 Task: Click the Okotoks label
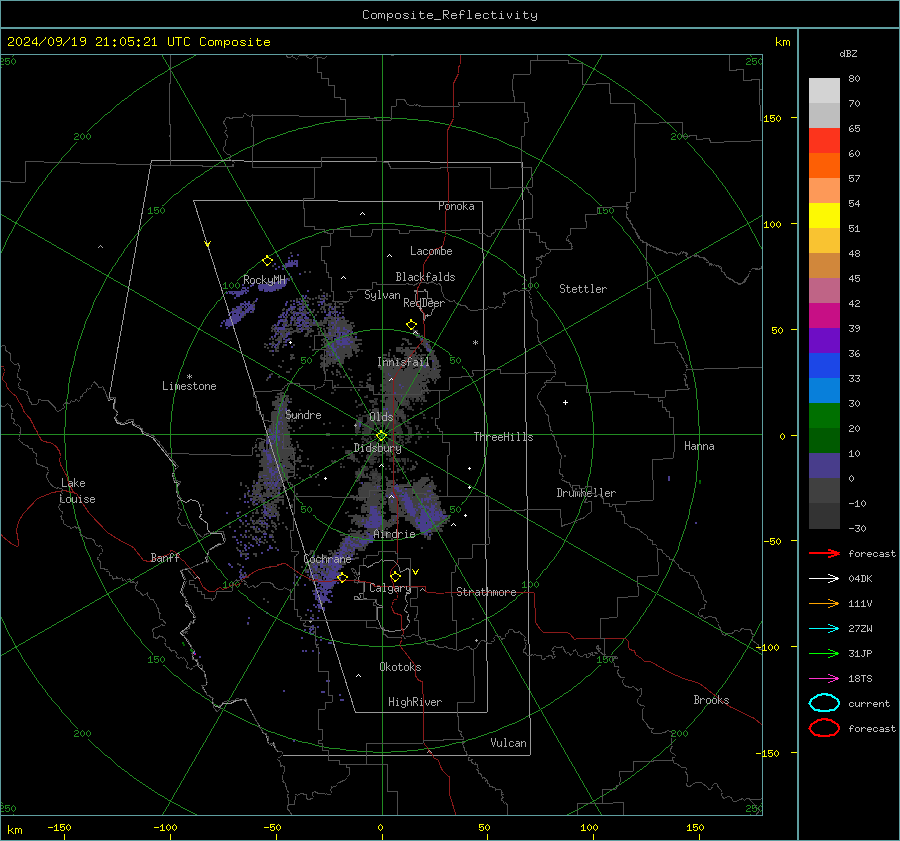(400, 667)
